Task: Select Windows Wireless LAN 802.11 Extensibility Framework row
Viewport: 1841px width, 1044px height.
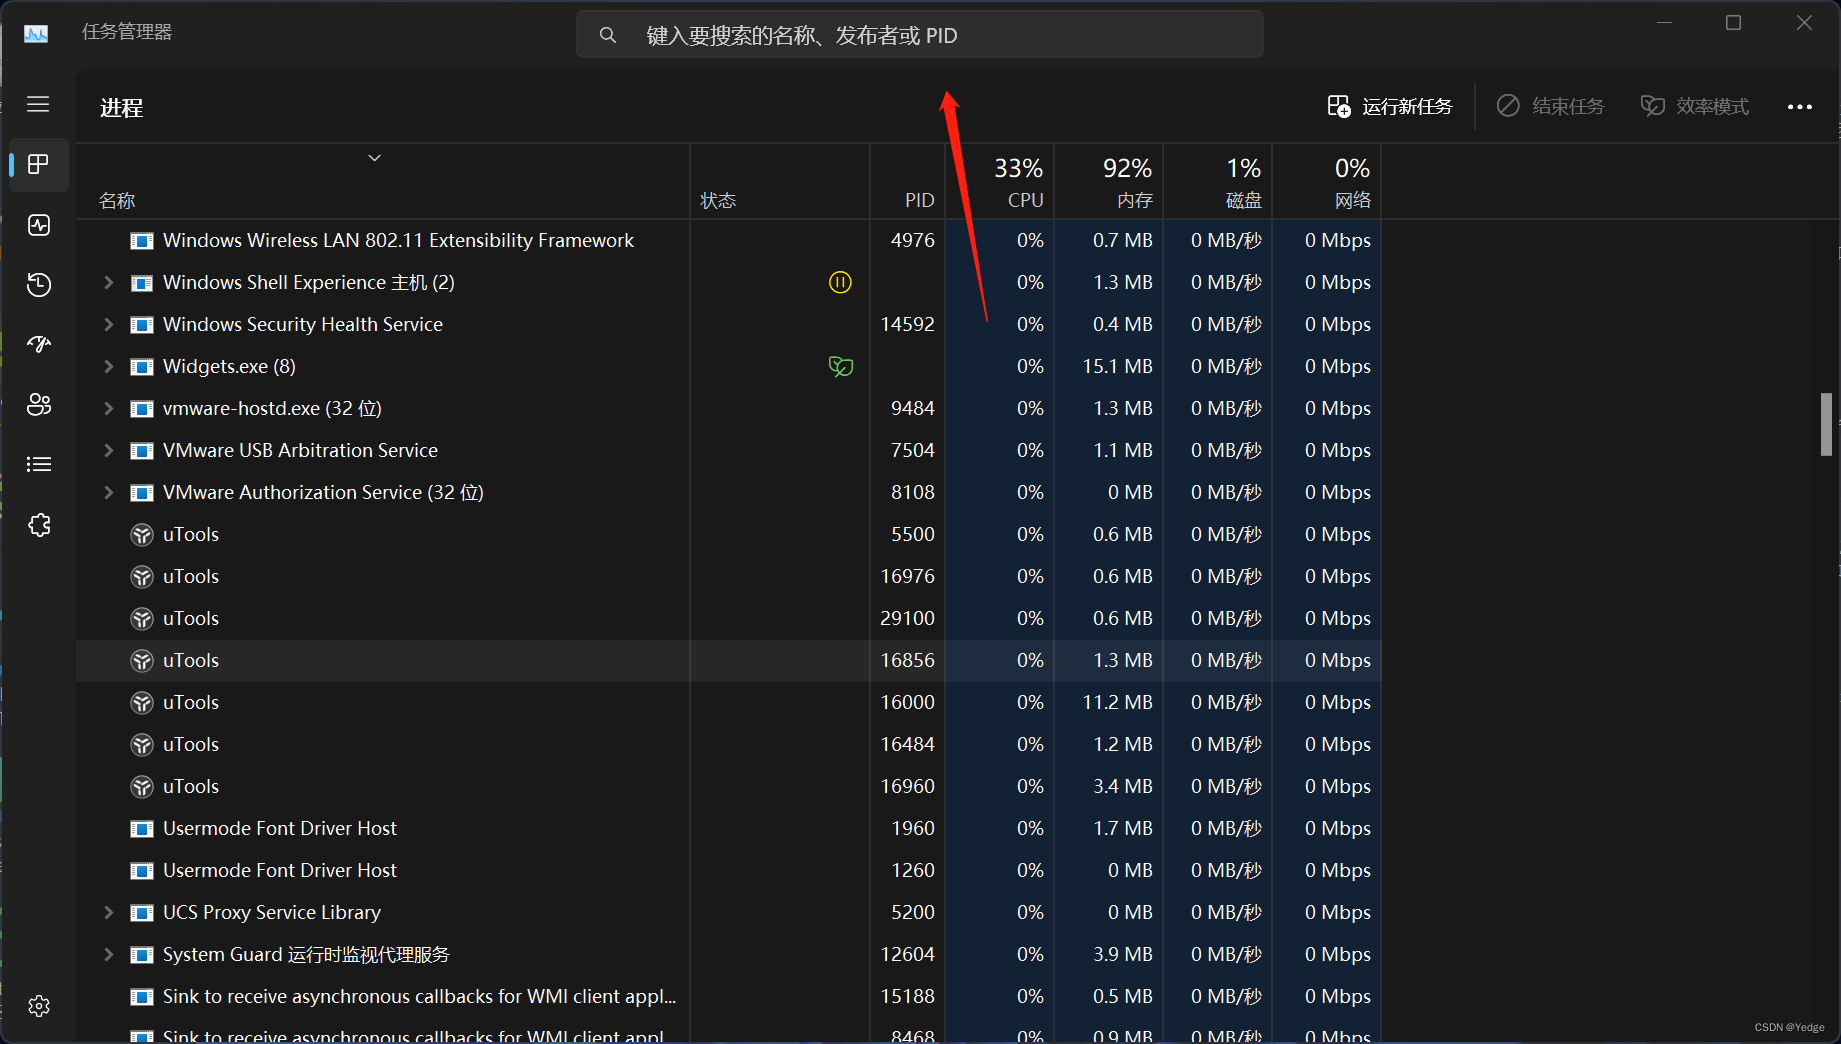Action: tap(728, 240)
